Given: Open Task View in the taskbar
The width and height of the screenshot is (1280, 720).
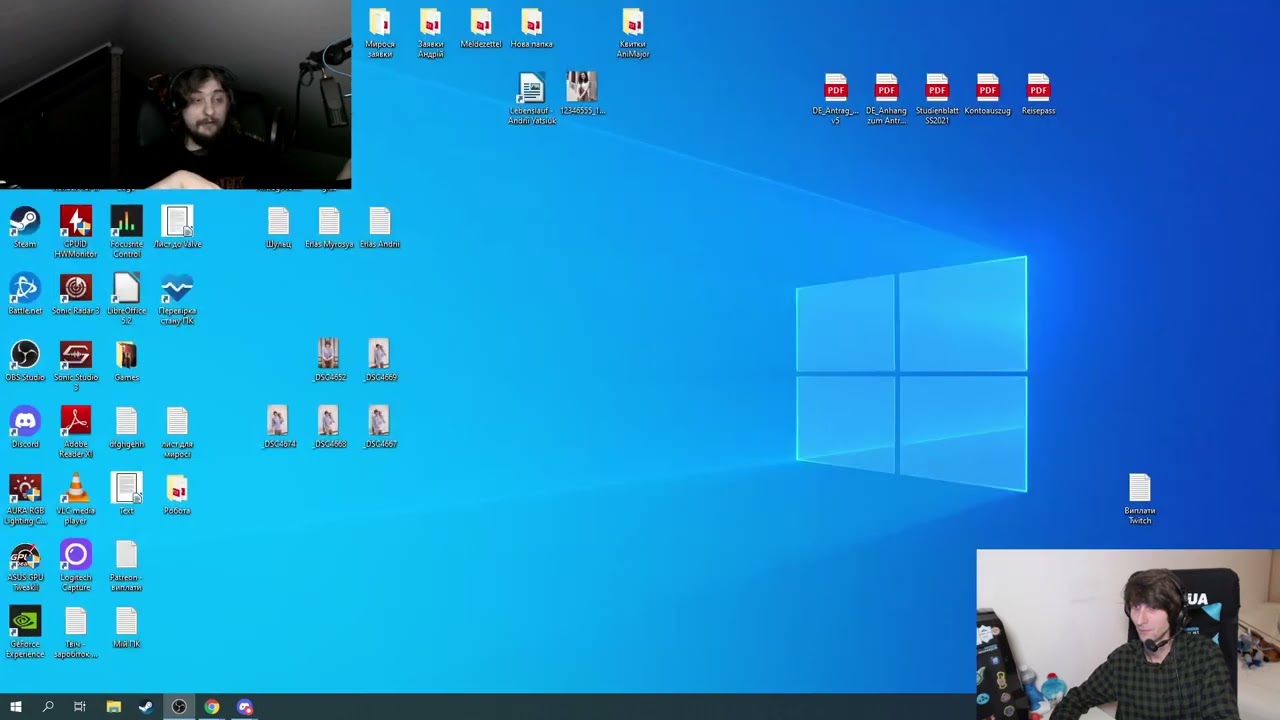Looking at the screenshot, I should pos(80,707).
